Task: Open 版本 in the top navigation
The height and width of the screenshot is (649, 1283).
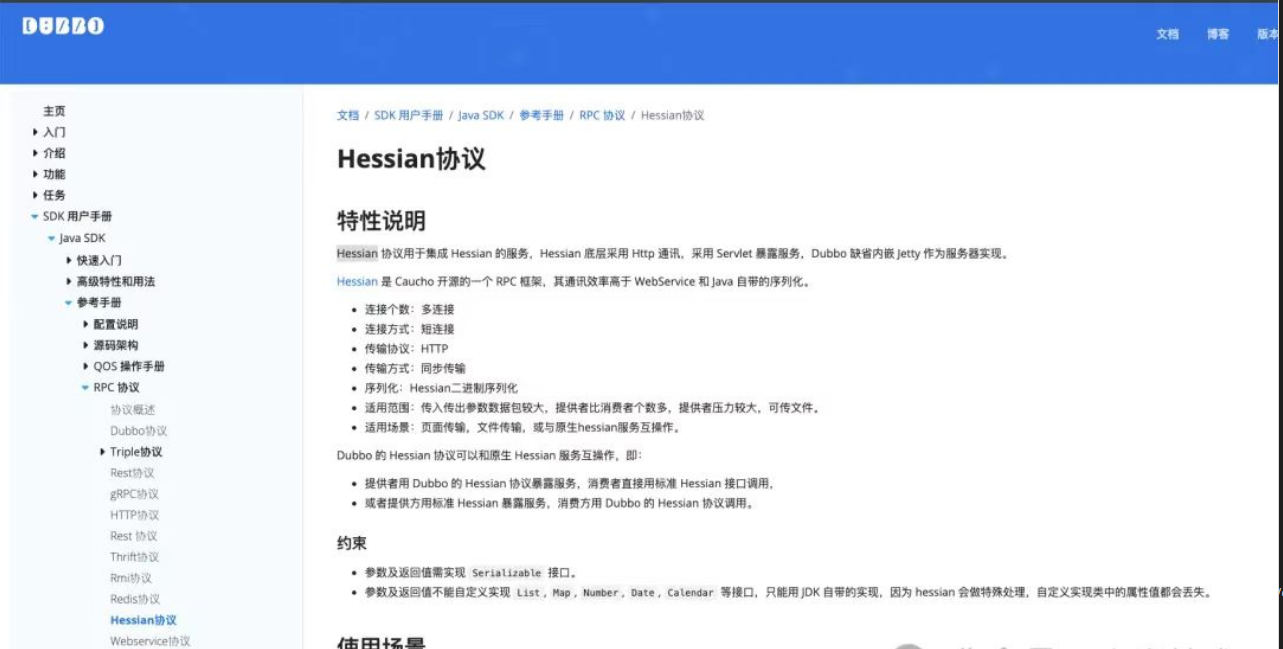Action: [1267, 34]
